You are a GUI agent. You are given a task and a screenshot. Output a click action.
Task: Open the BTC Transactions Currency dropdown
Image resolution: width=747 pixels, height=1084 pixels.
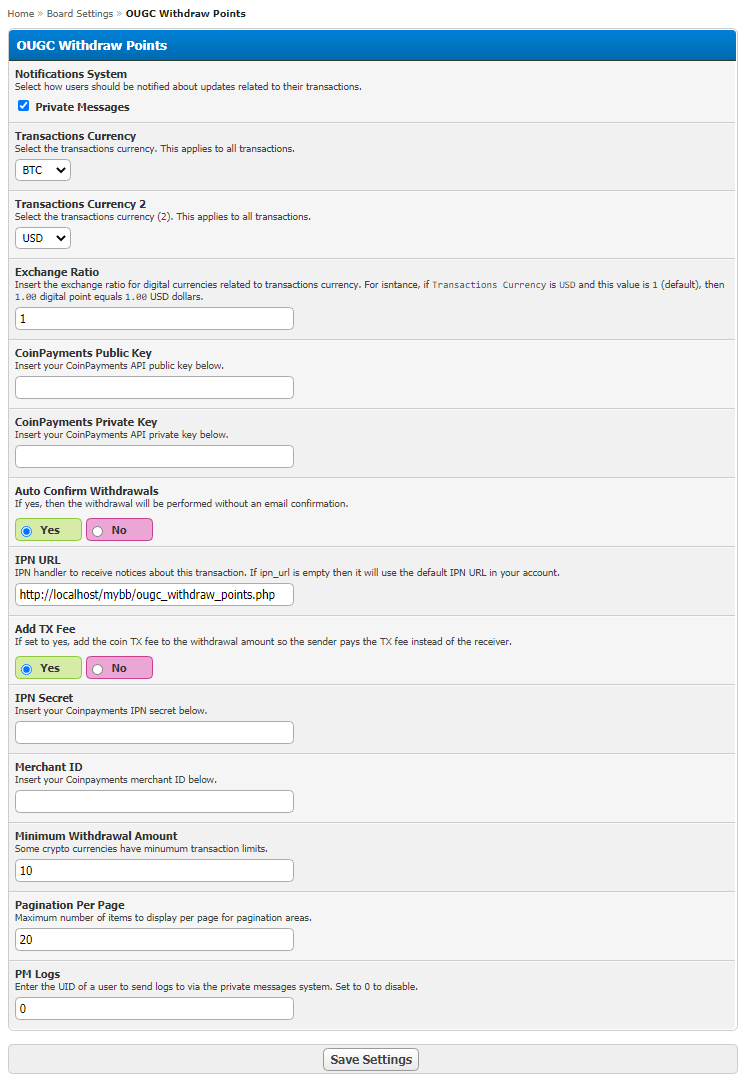pos(43,170)
